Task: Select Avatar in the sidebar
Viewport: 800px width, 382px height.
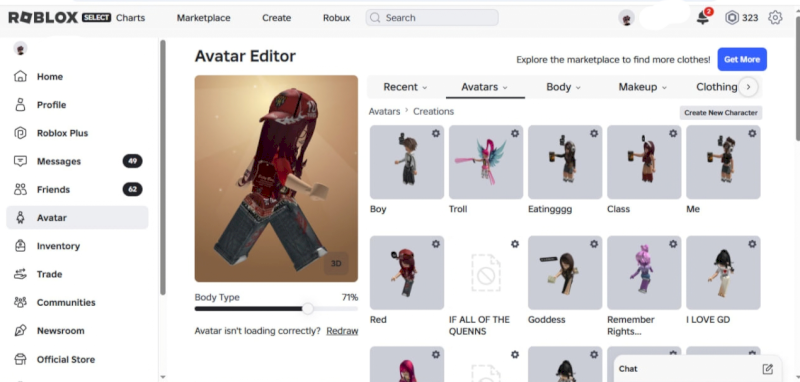Action: click(x=77, y=218)
